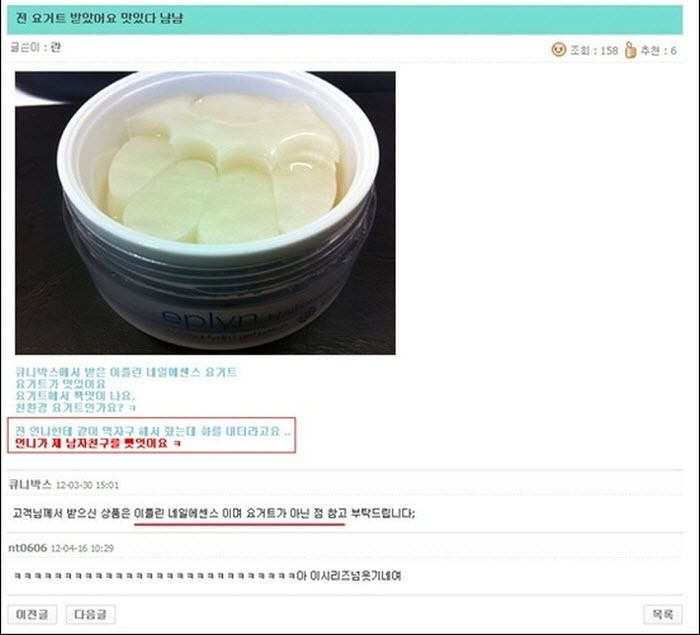700x635 pixels.
Task: Click the 조회 : 158 view counter
Action: pos(594,50)
